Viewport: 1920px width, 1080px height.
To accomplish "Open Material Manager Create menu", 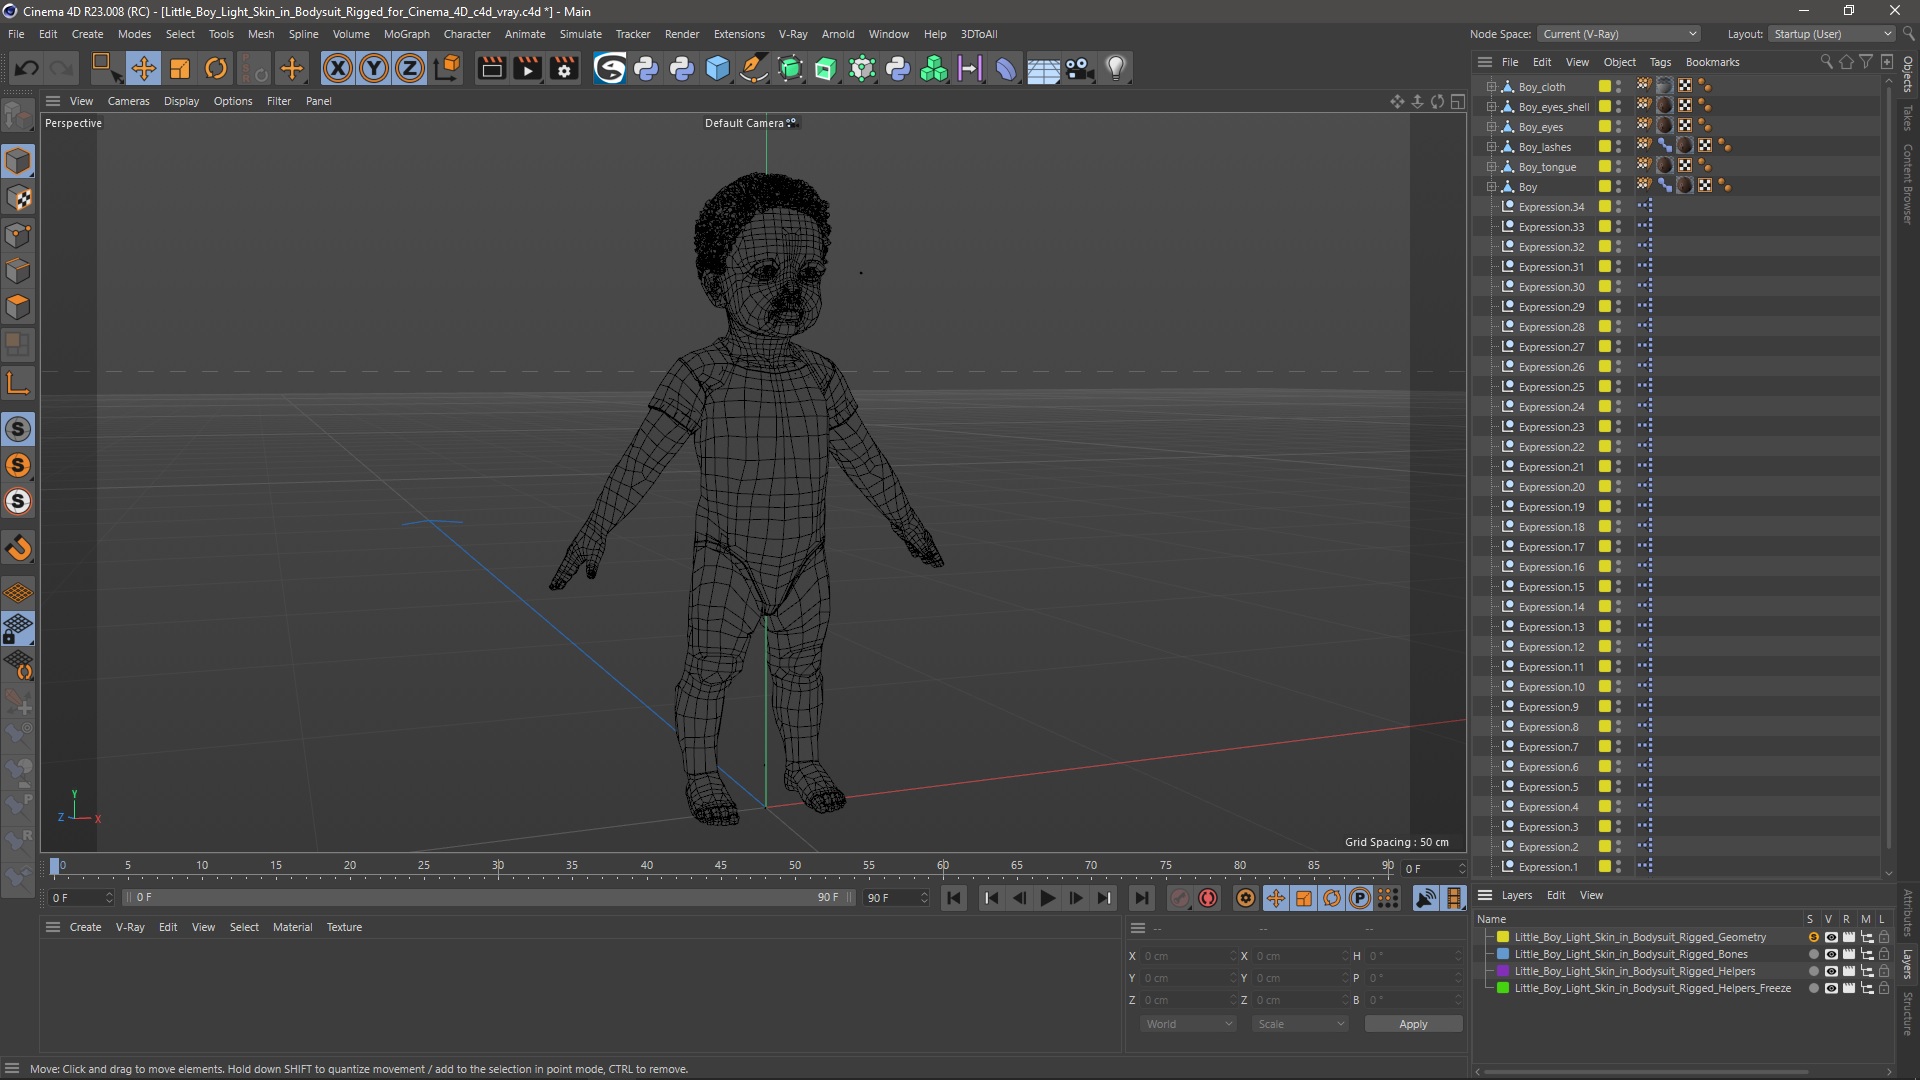I will pos(85,927).
